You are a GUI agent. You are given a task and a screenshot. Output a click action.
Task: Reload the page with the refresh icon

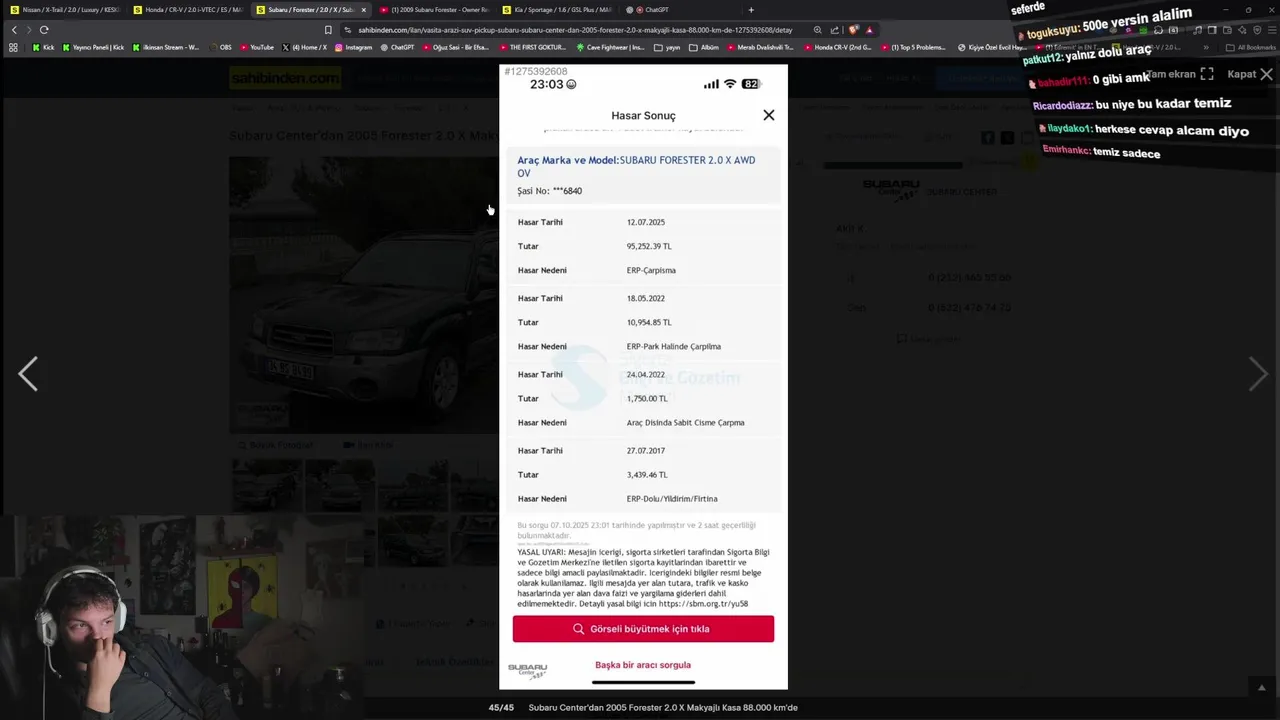click(x=44, y=30)
